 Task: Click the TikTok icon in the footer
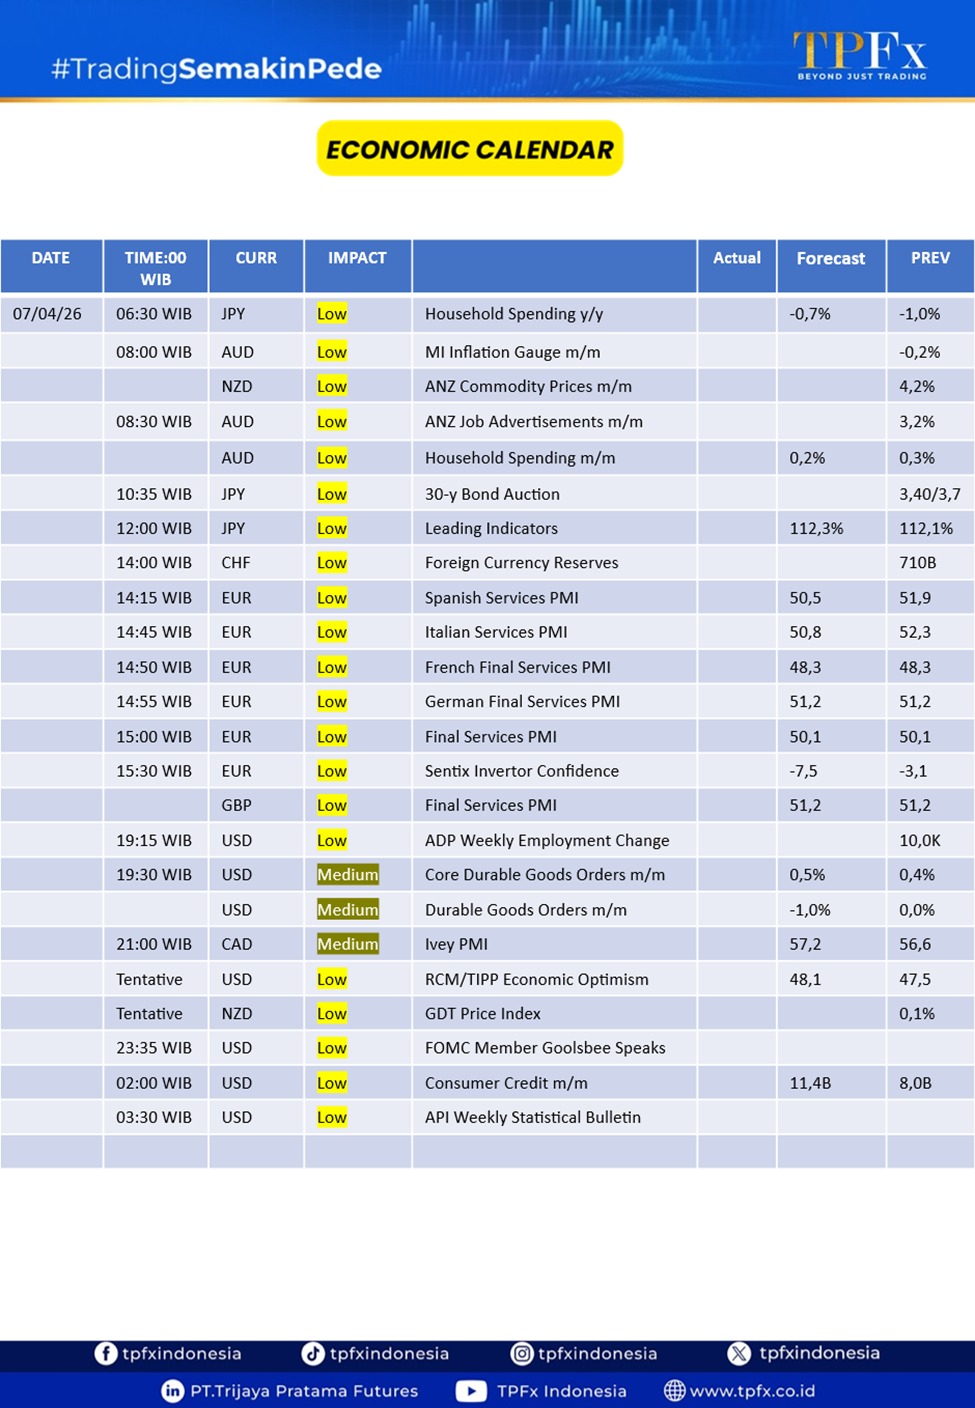click(313, 1353)
